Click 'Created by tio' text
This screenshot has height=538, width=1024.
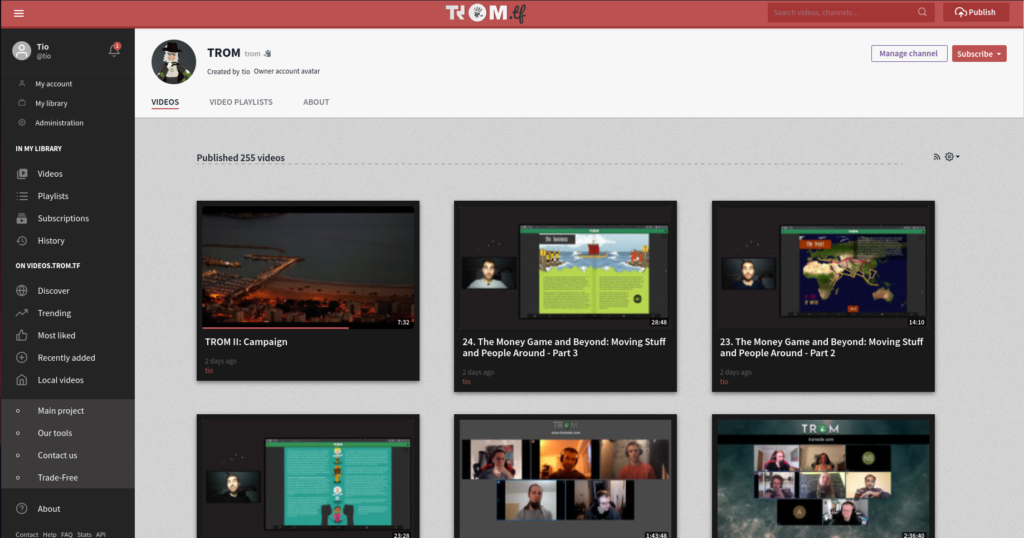[x=229, y=72]
